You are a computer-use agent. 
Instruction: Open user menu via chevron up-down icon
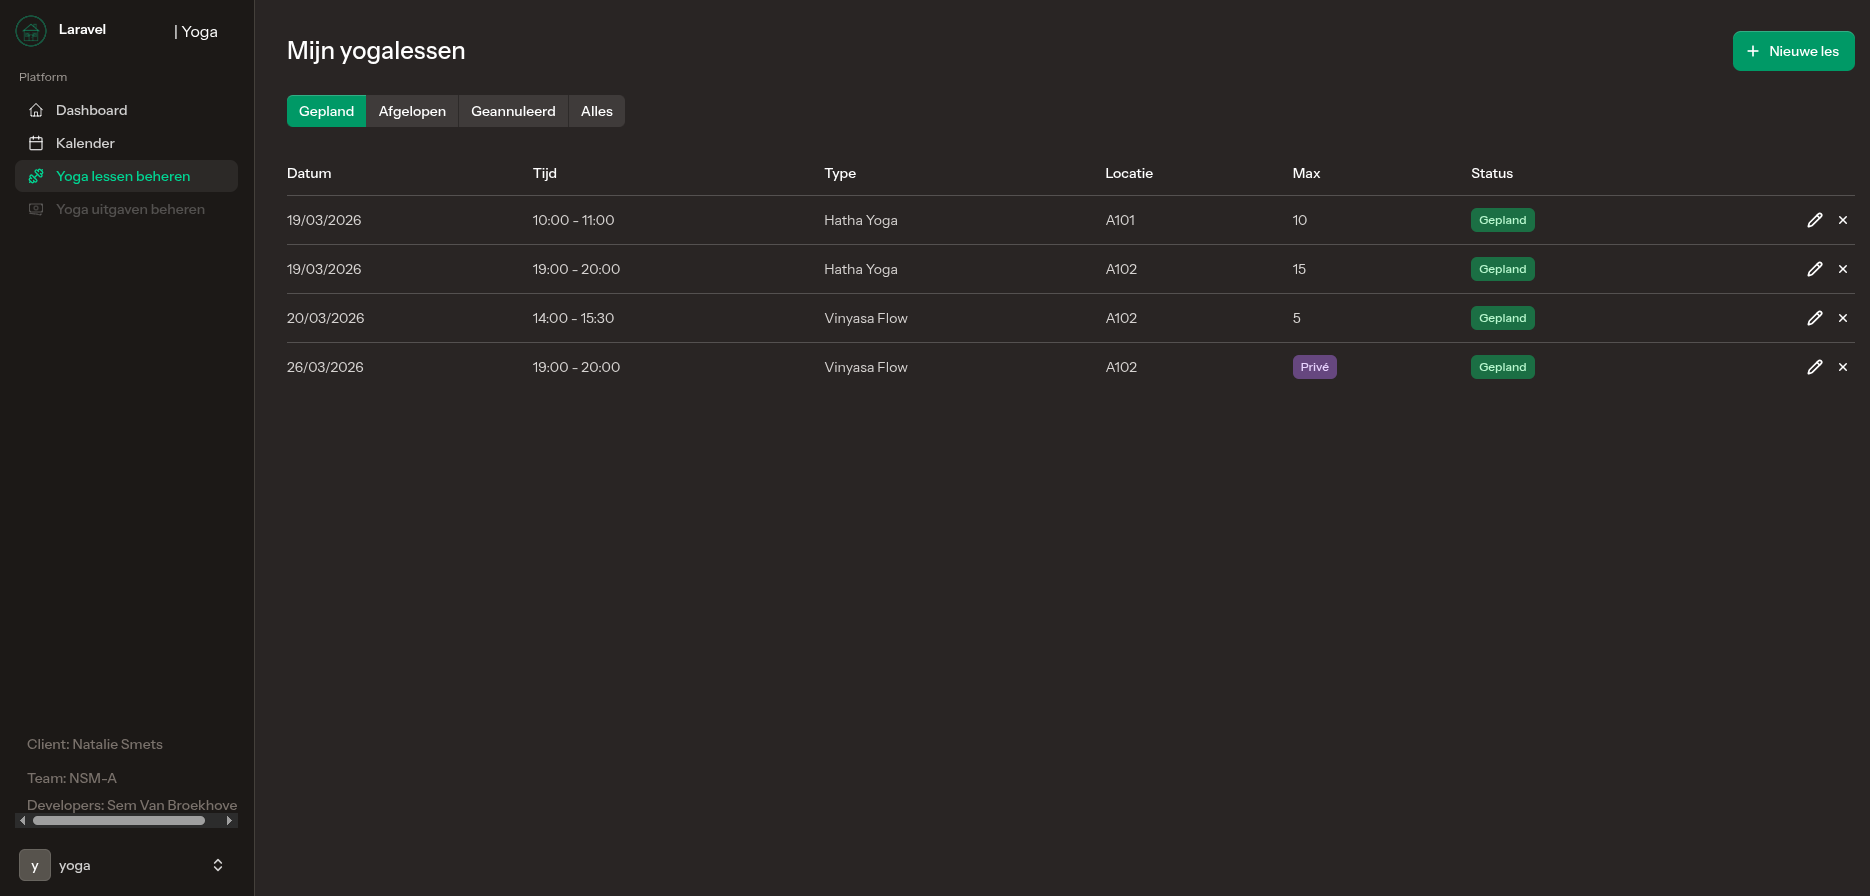click(x=218, y=865)
